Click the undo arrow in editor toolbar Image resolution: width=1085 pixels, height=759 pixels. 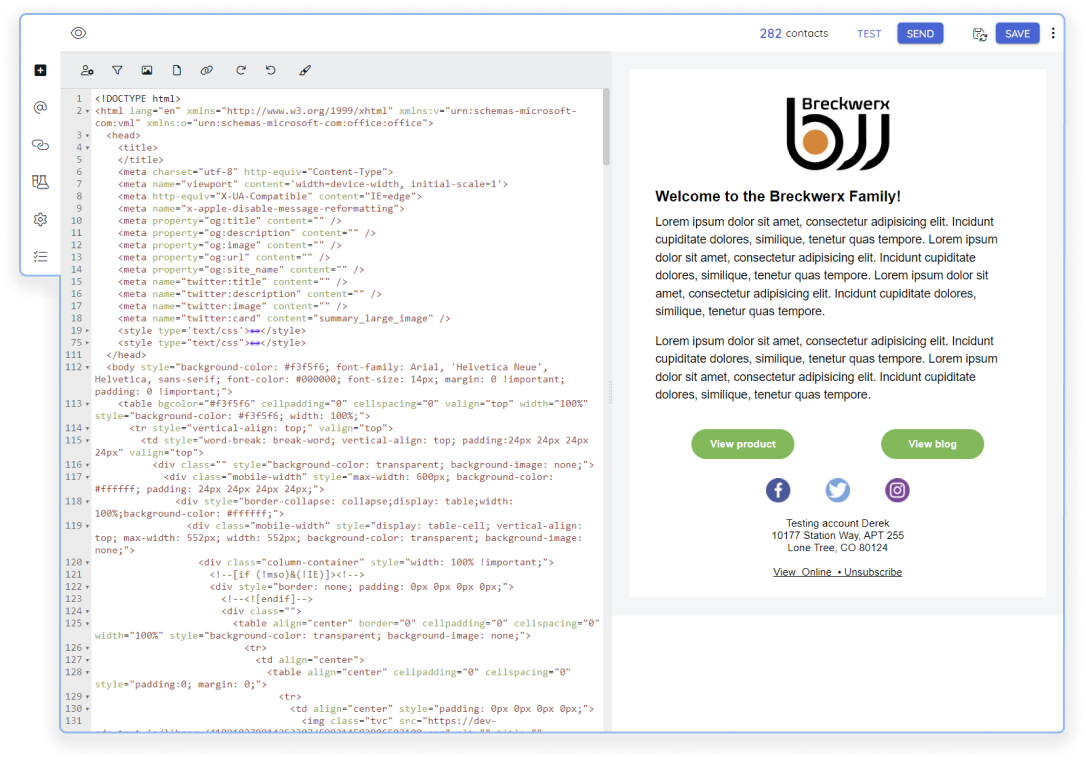pos(271,70)
